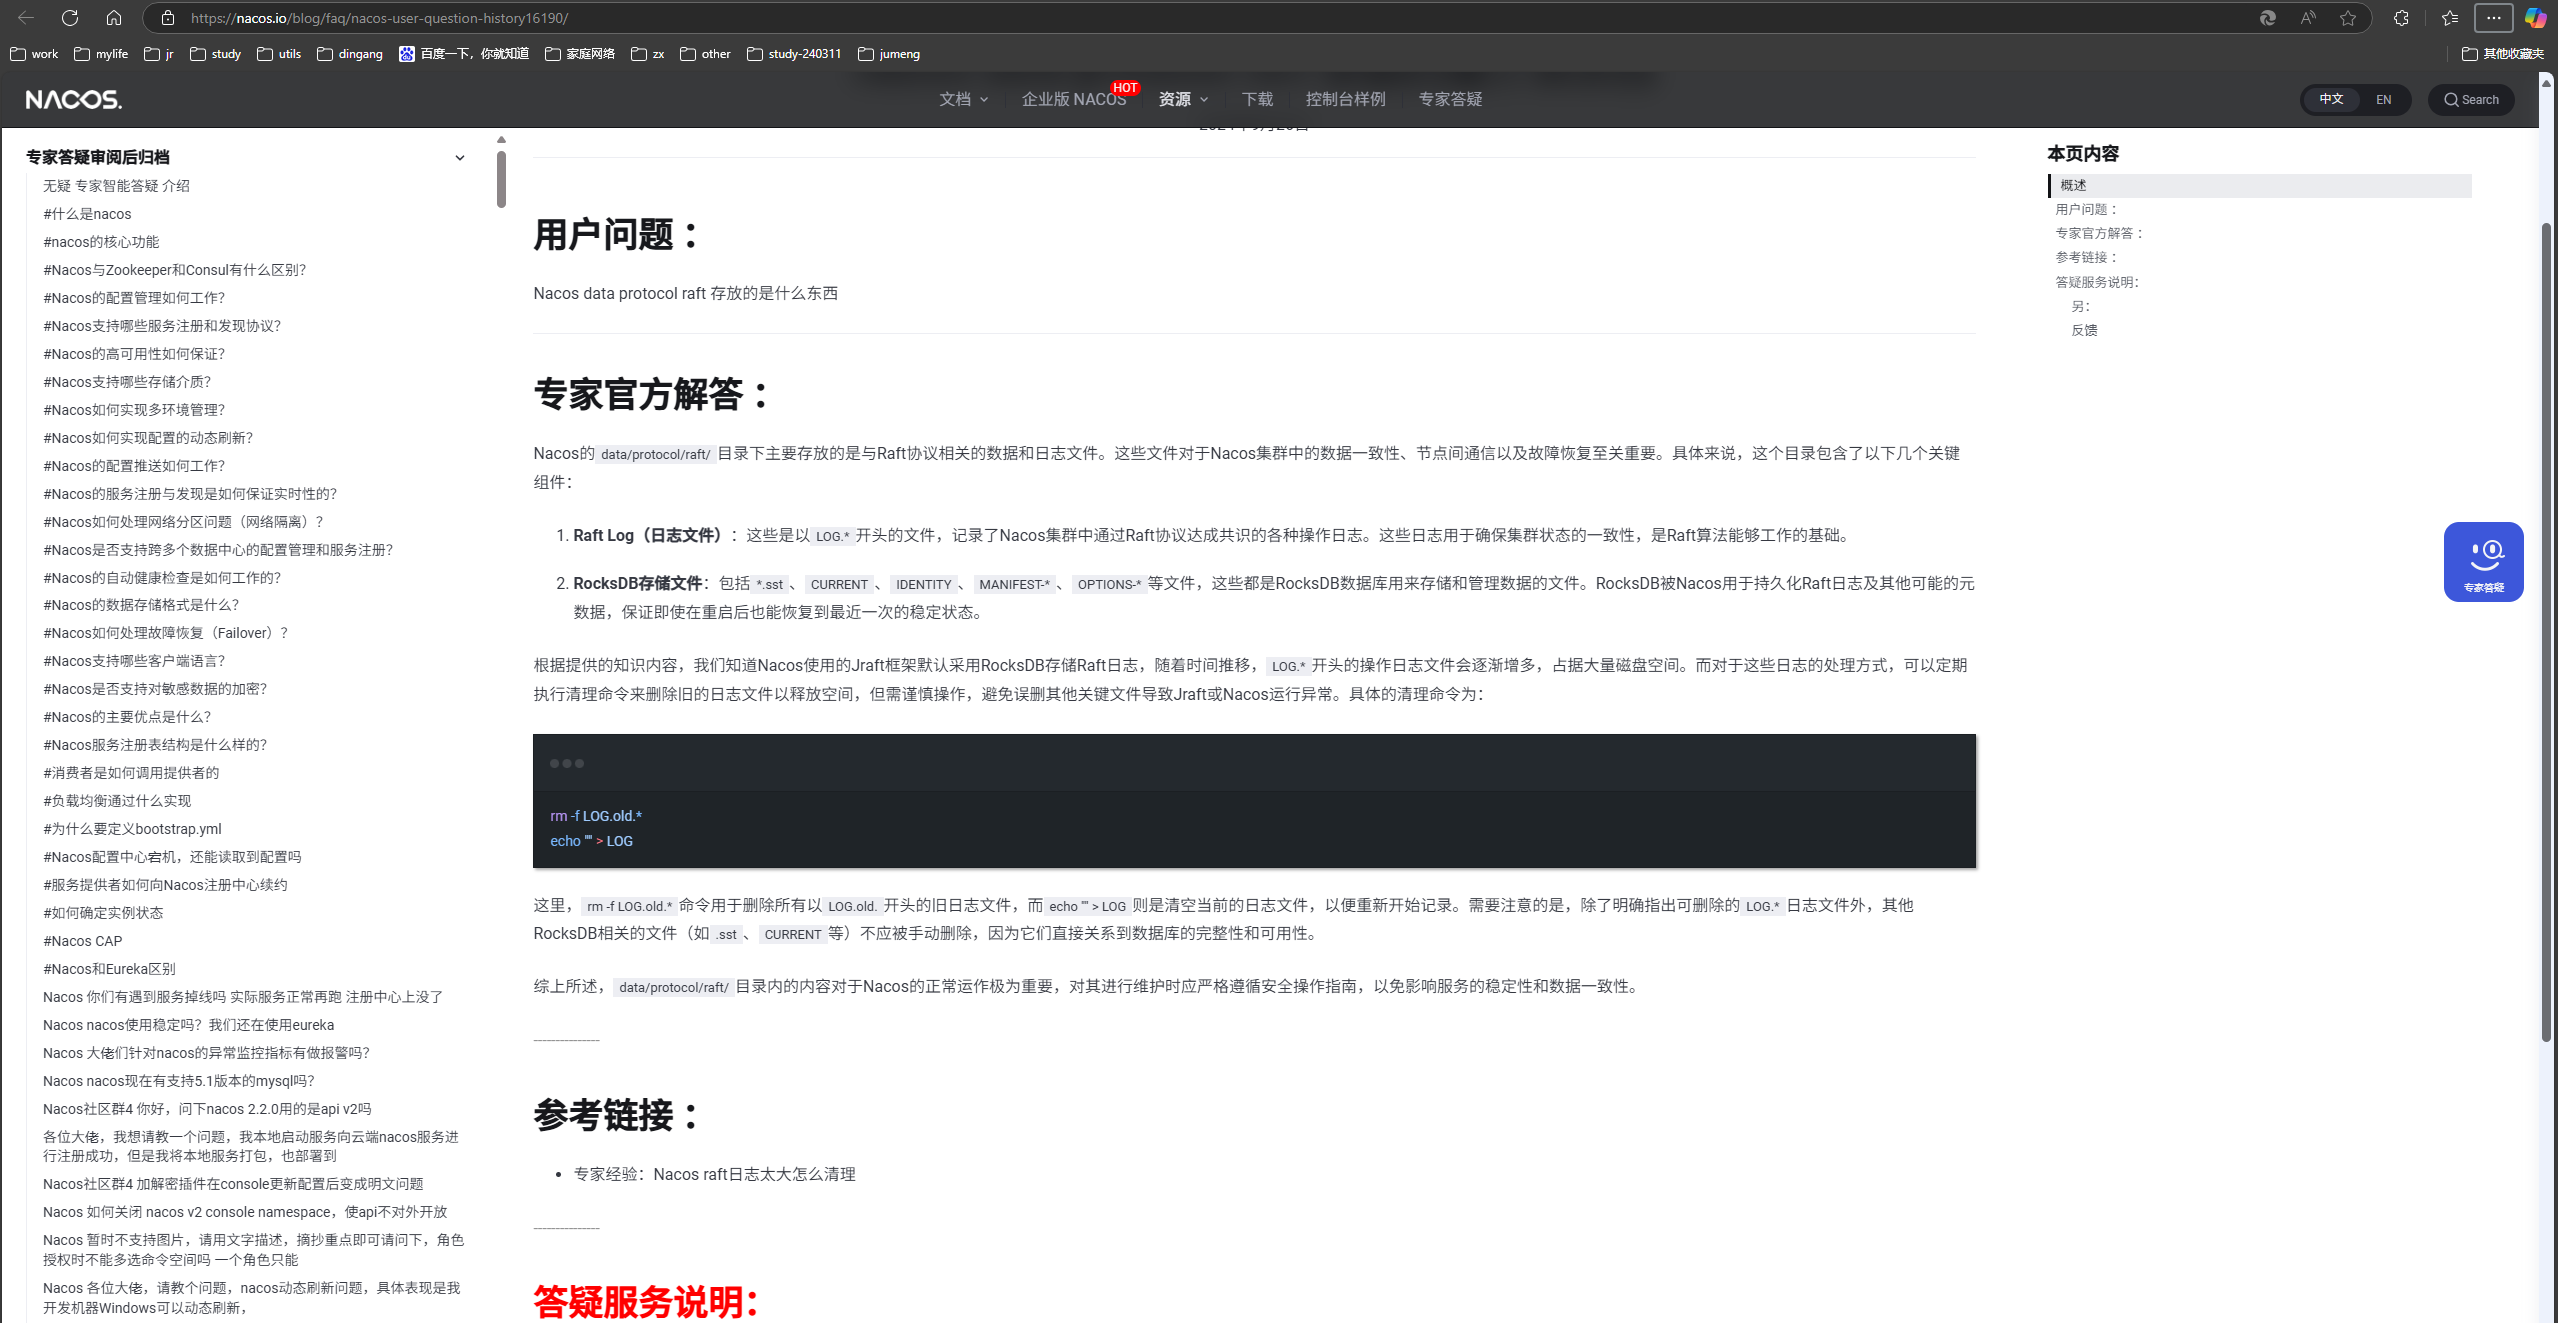Image resolution: width=2558 pixels, height=1323 pixels.
Task: Click the left sidebar scrollbar thumb
Action: coord(501,178)
